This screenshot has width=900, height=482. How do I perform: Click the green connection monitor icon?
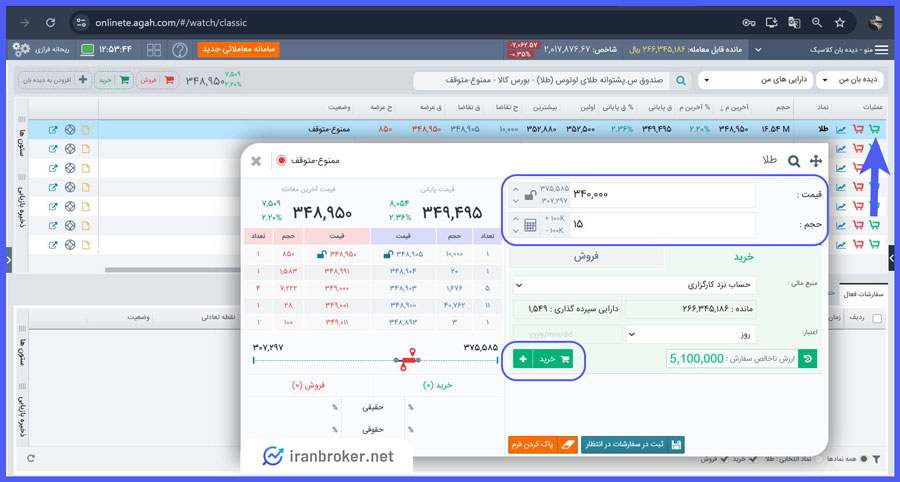coord(87,50)
